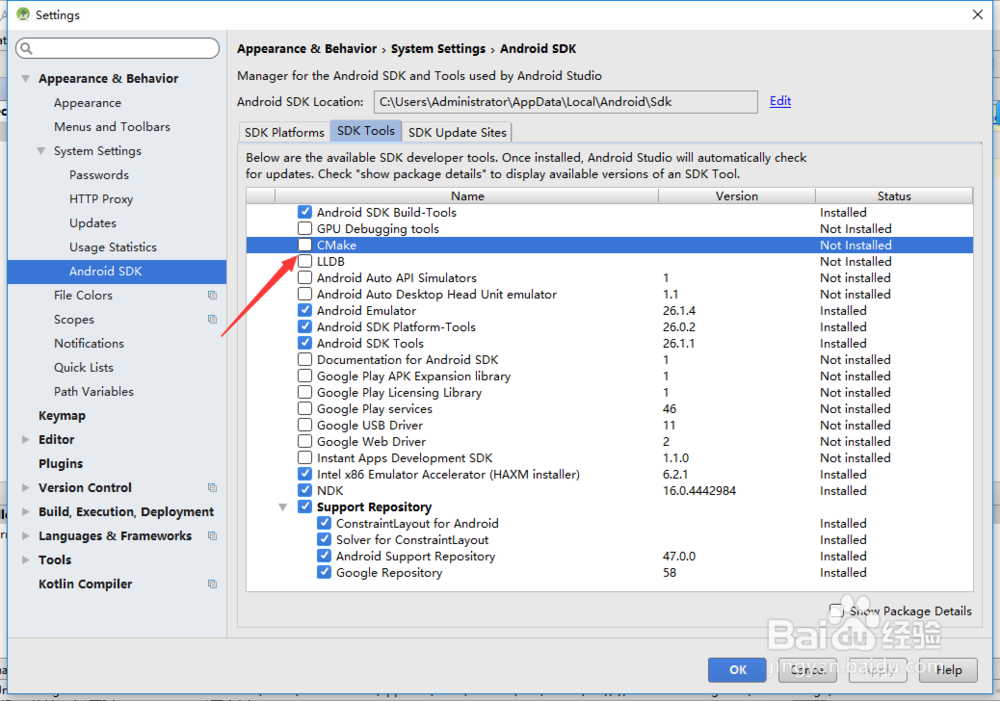The image size is (1000, 701).
Task: Sort table by Status column header
Action: tap(894, 196)
